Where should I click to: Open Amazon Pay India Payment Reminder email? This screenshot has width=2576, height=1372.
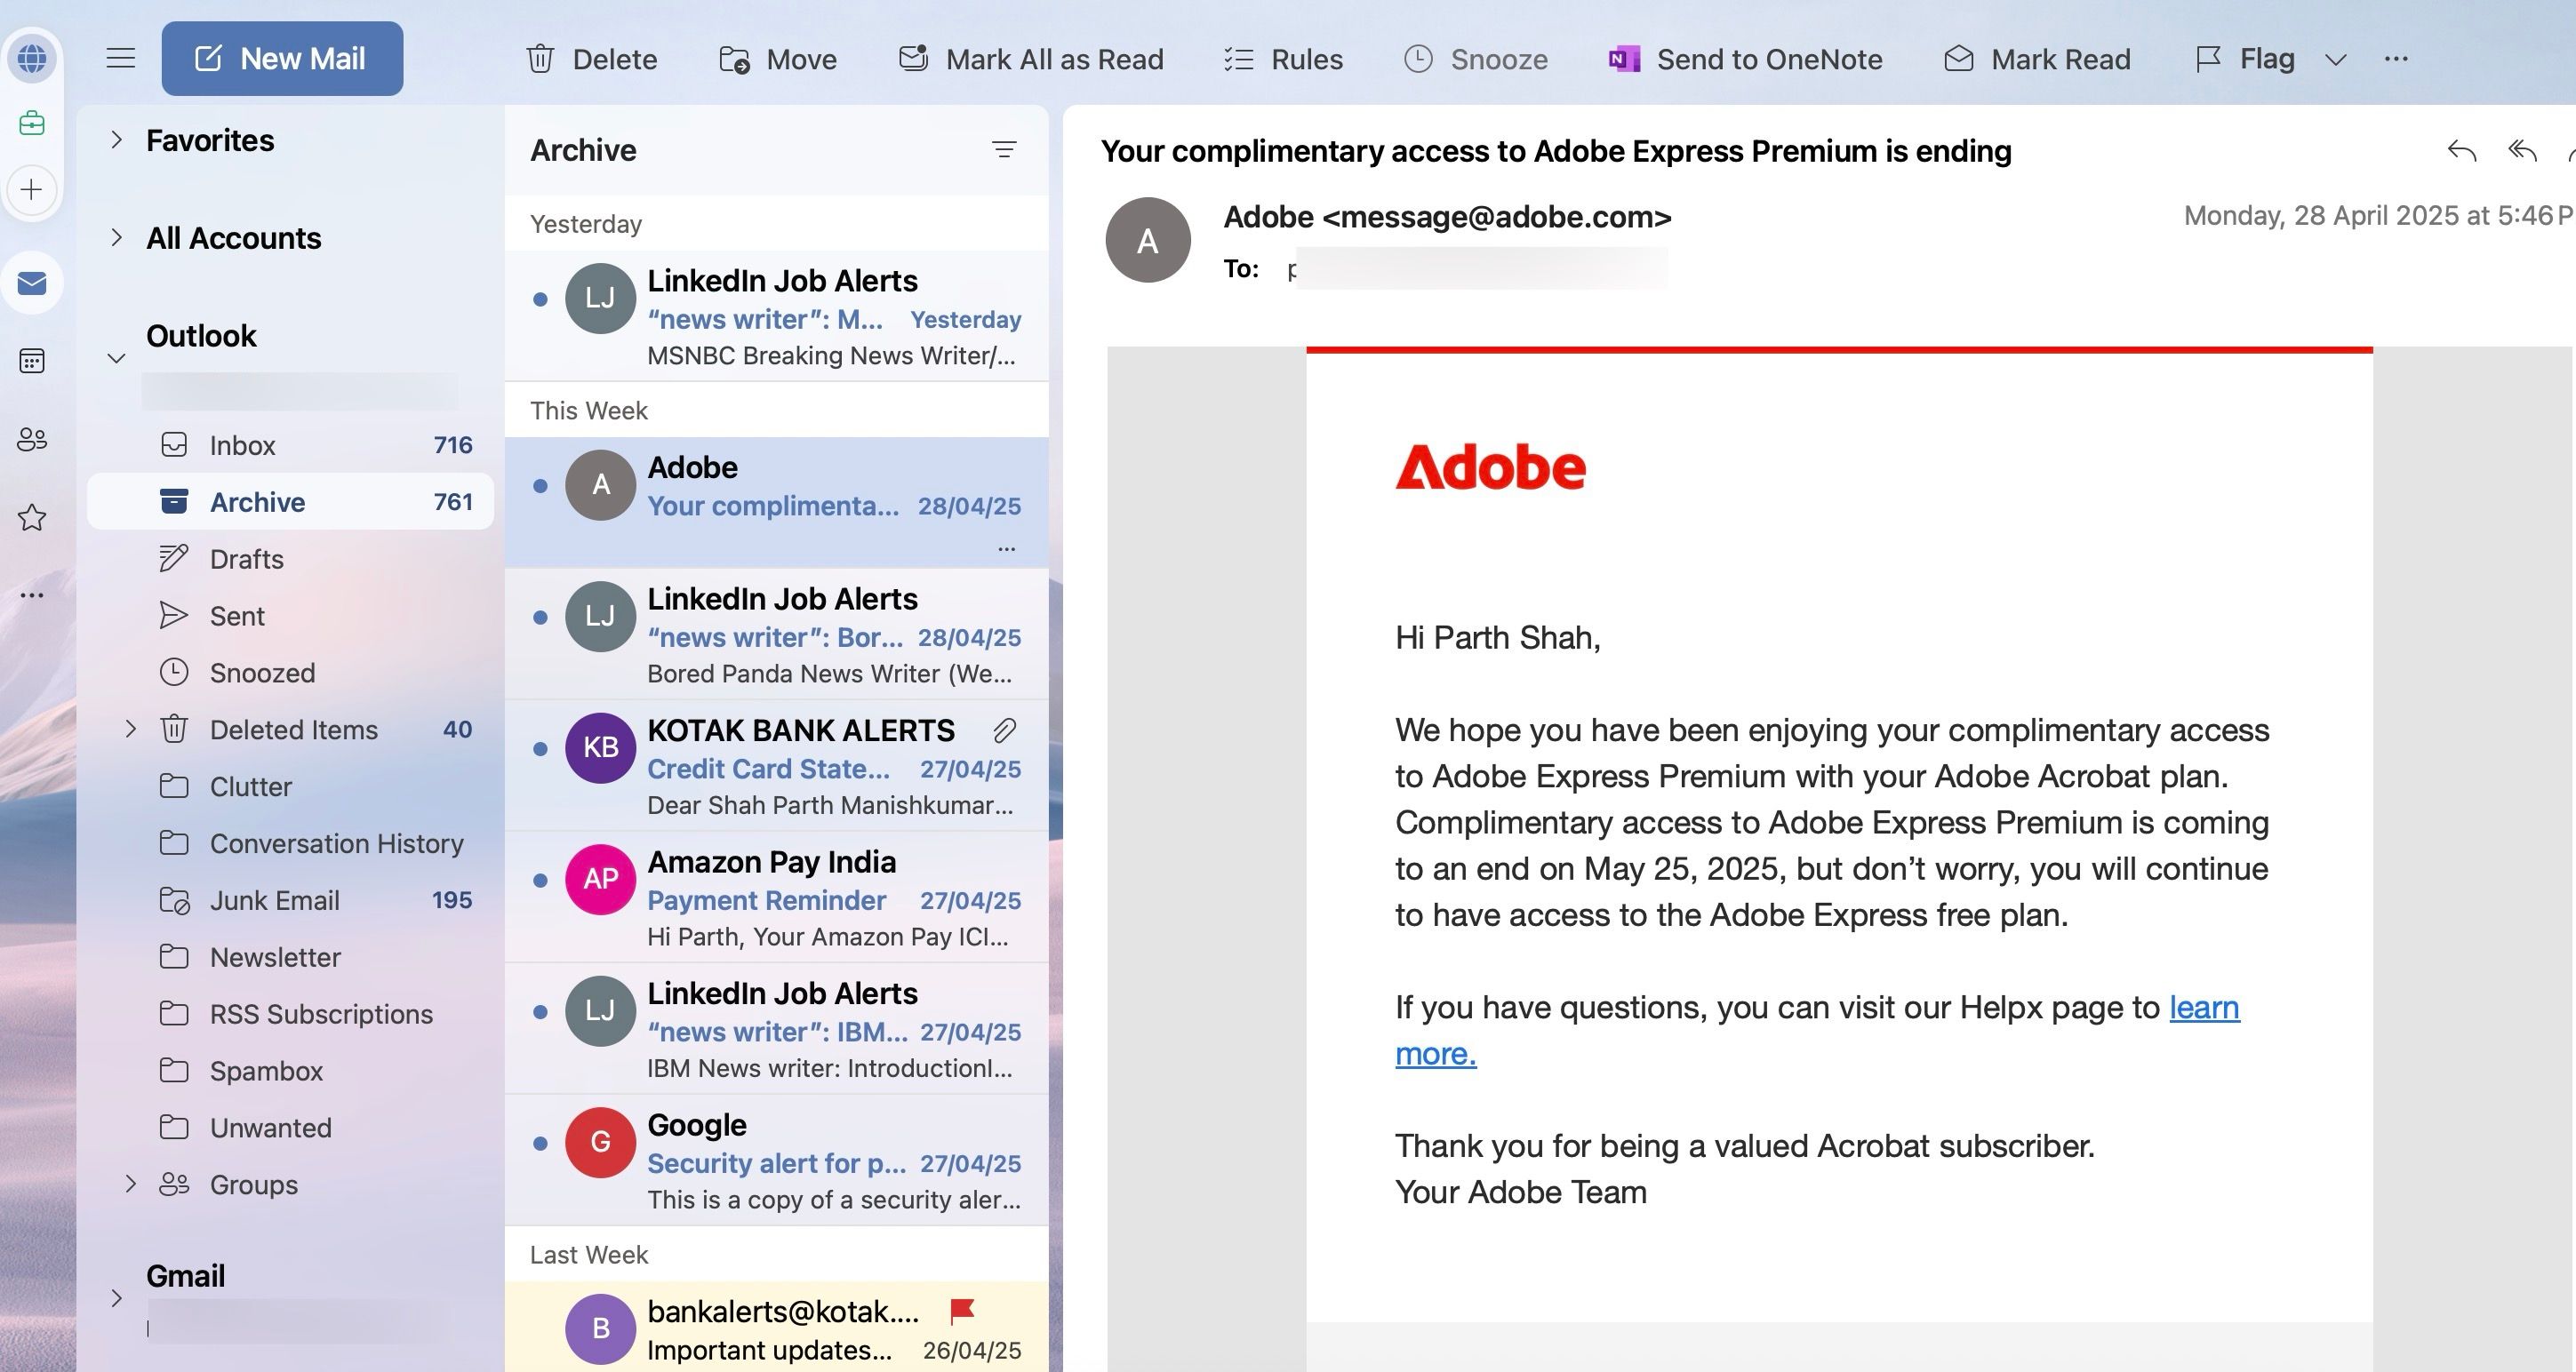pyautogui.click(x=777, y=897)
